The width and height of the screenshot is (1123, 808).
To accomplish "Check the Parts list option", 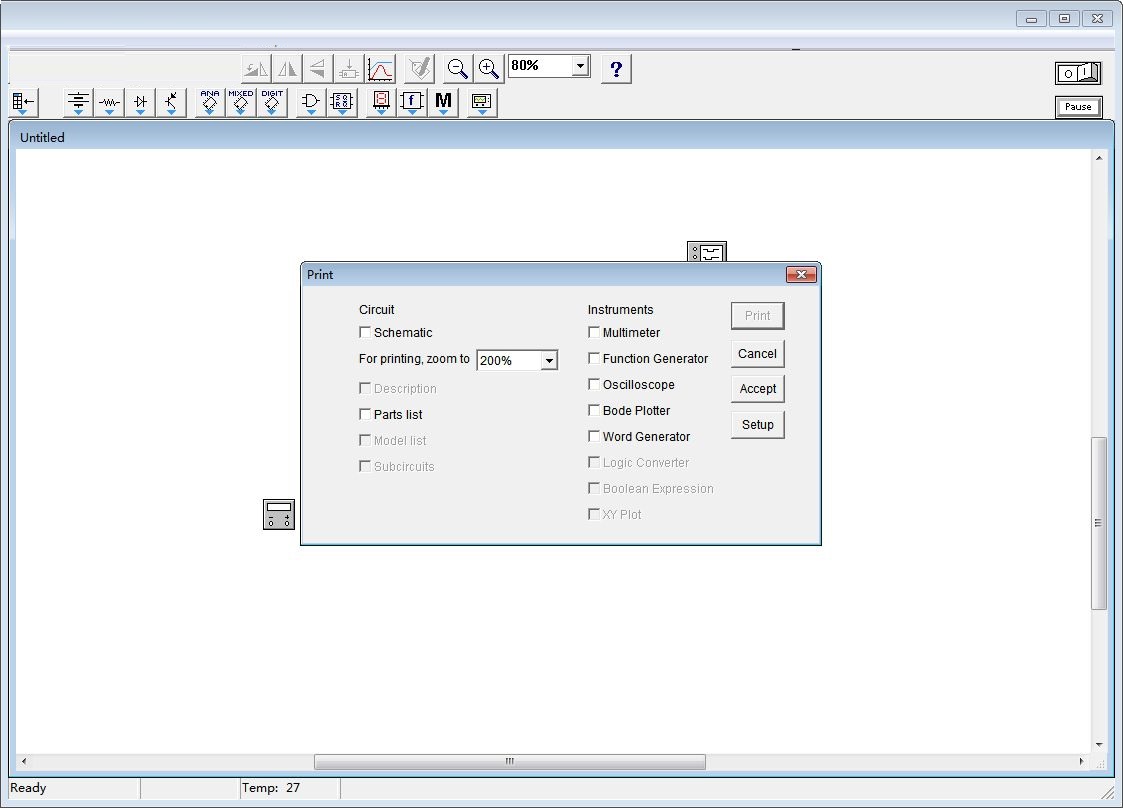I will click(366, 415).
